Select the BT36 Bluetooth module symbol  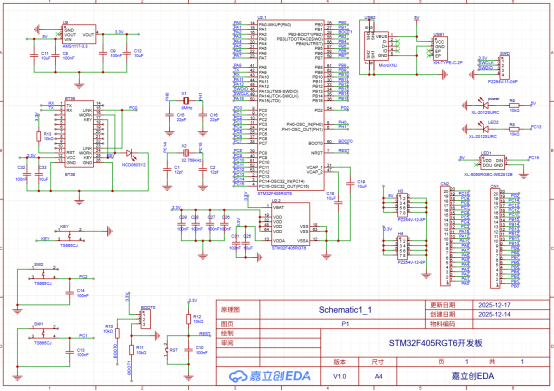79,134
